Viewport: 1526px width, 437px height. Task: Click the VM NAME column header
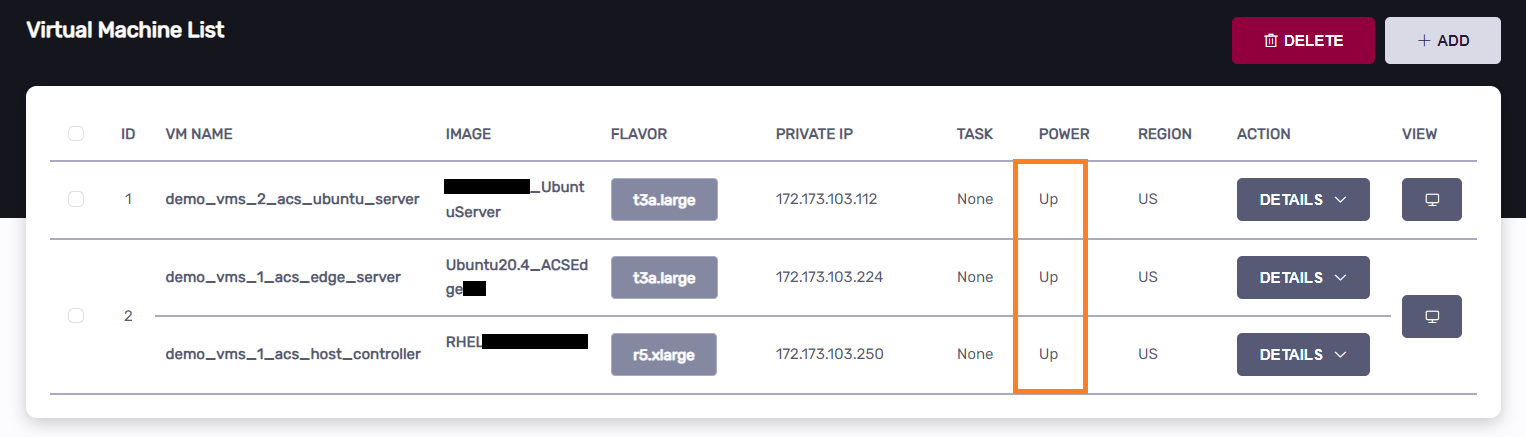point(199,134)
